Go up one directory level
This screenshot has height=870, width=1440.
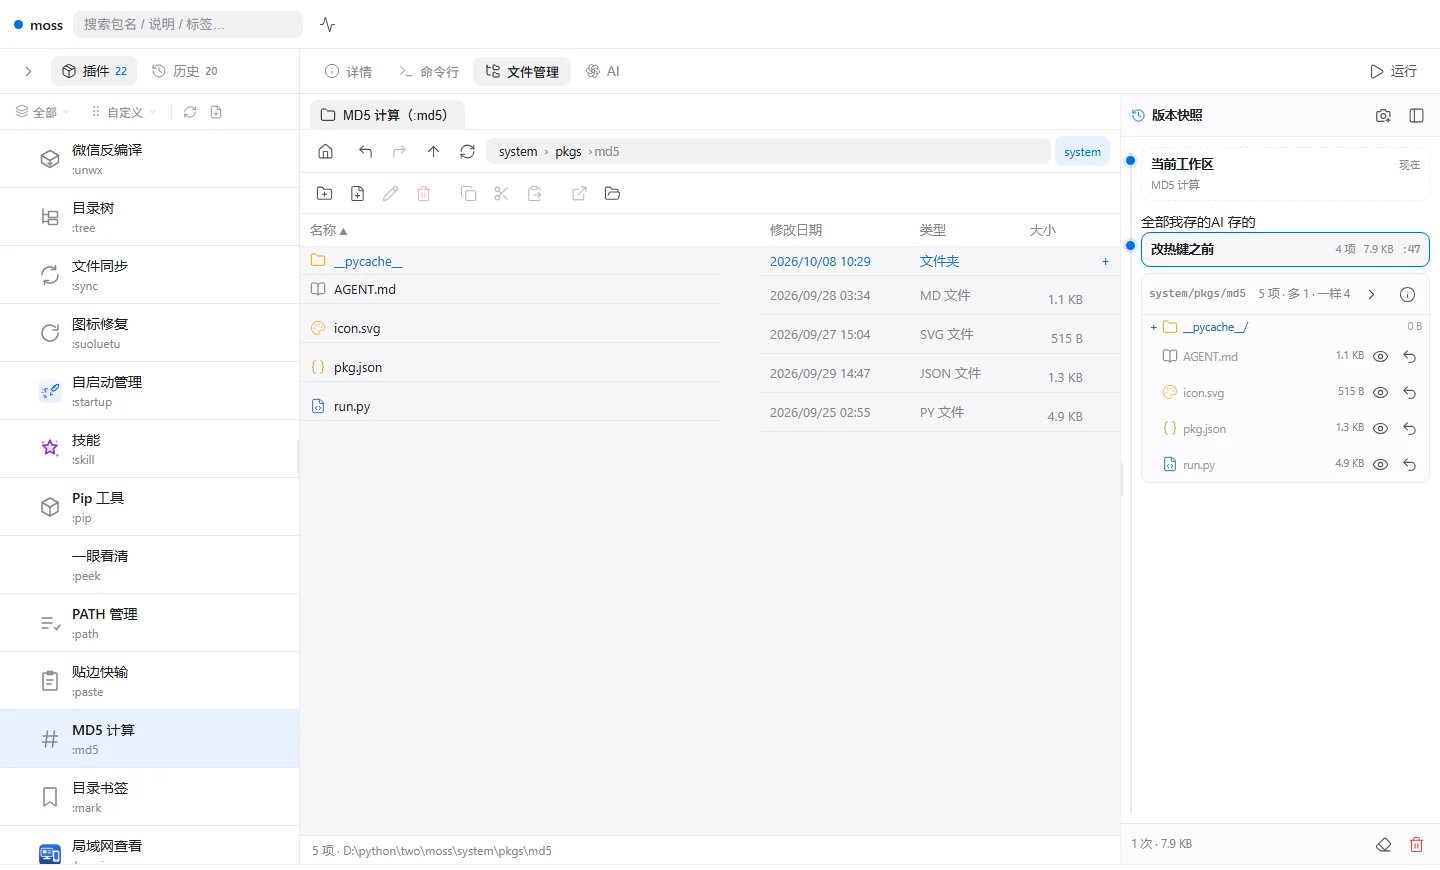[433, 152]
